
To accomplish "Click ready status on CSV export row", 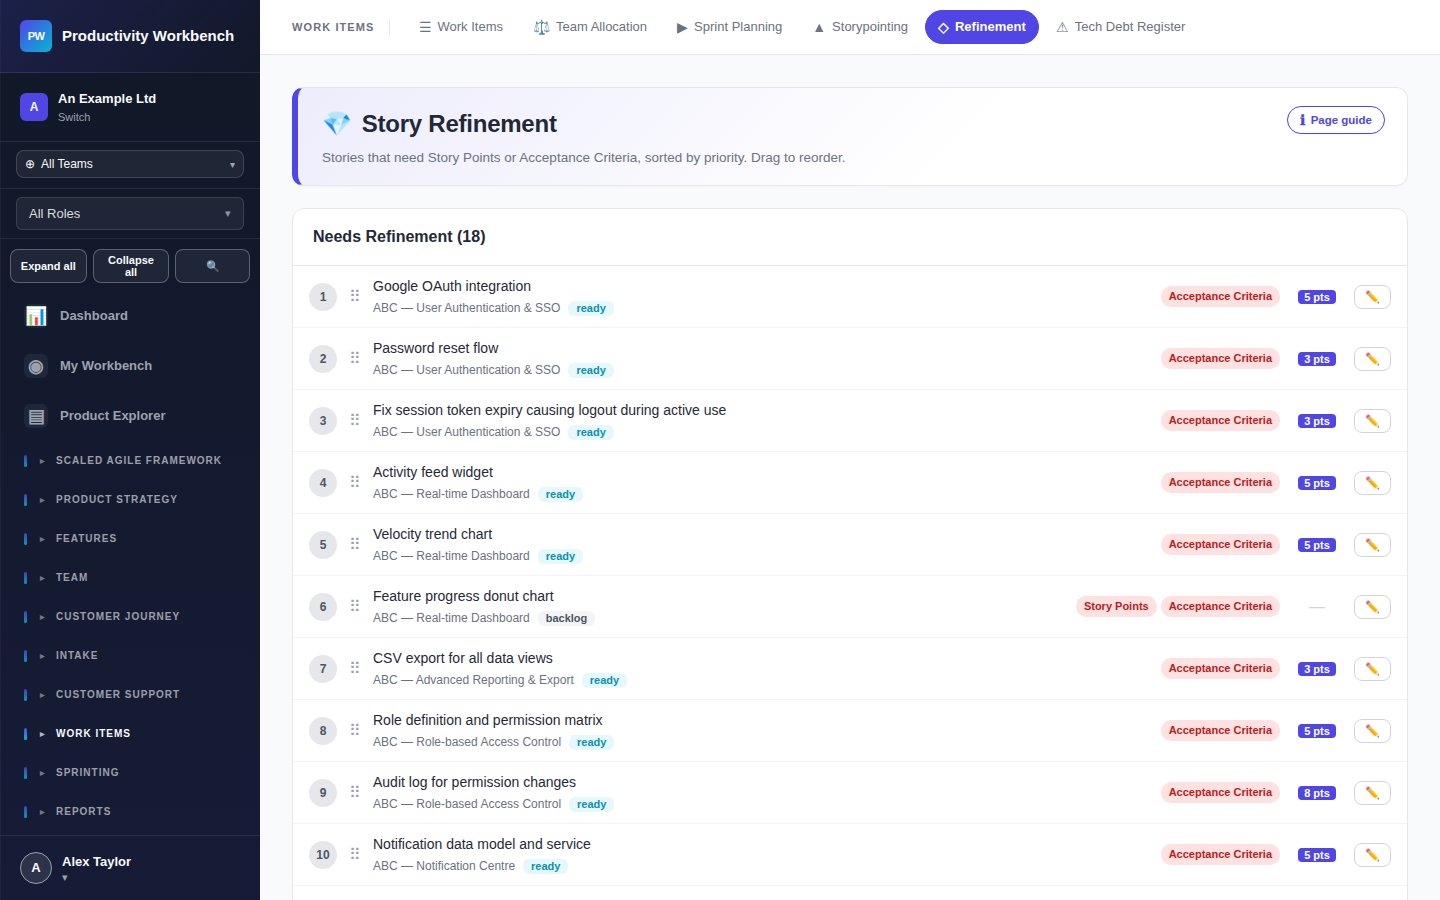I will (x=604, y=680).
